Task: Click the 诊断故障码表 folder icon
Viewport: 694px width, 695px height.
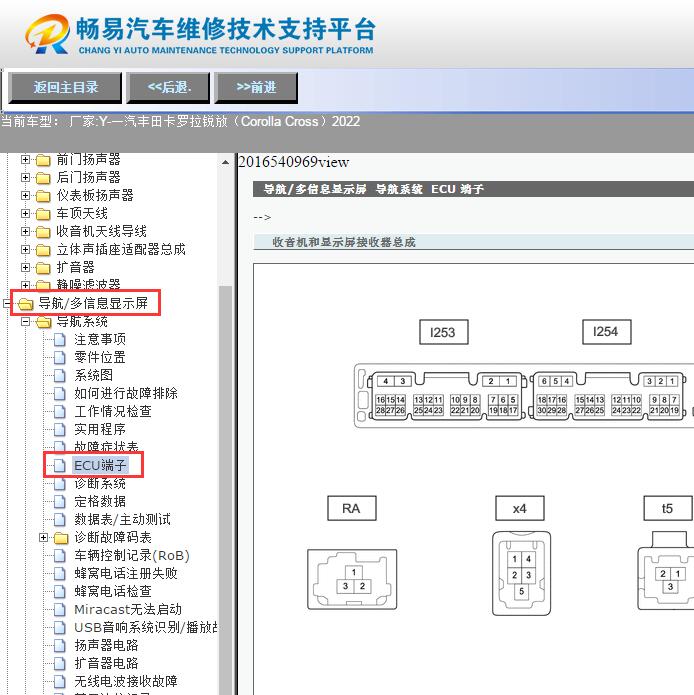Action: (61, 538)
